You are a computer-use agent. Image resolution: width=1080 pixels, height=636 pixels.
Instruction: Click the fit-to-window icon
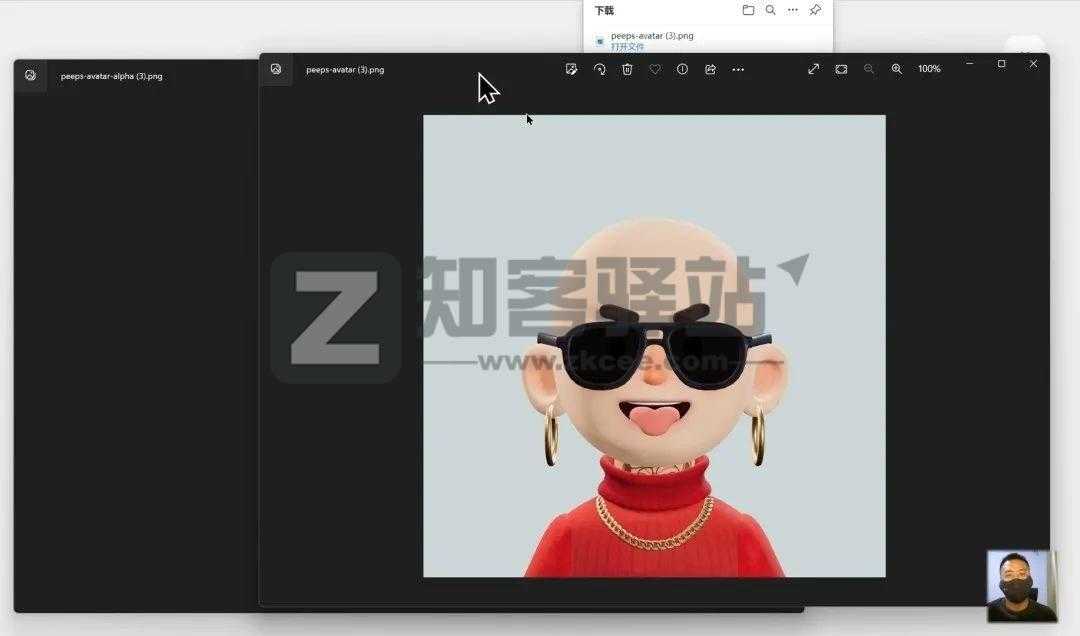[841, 69]
